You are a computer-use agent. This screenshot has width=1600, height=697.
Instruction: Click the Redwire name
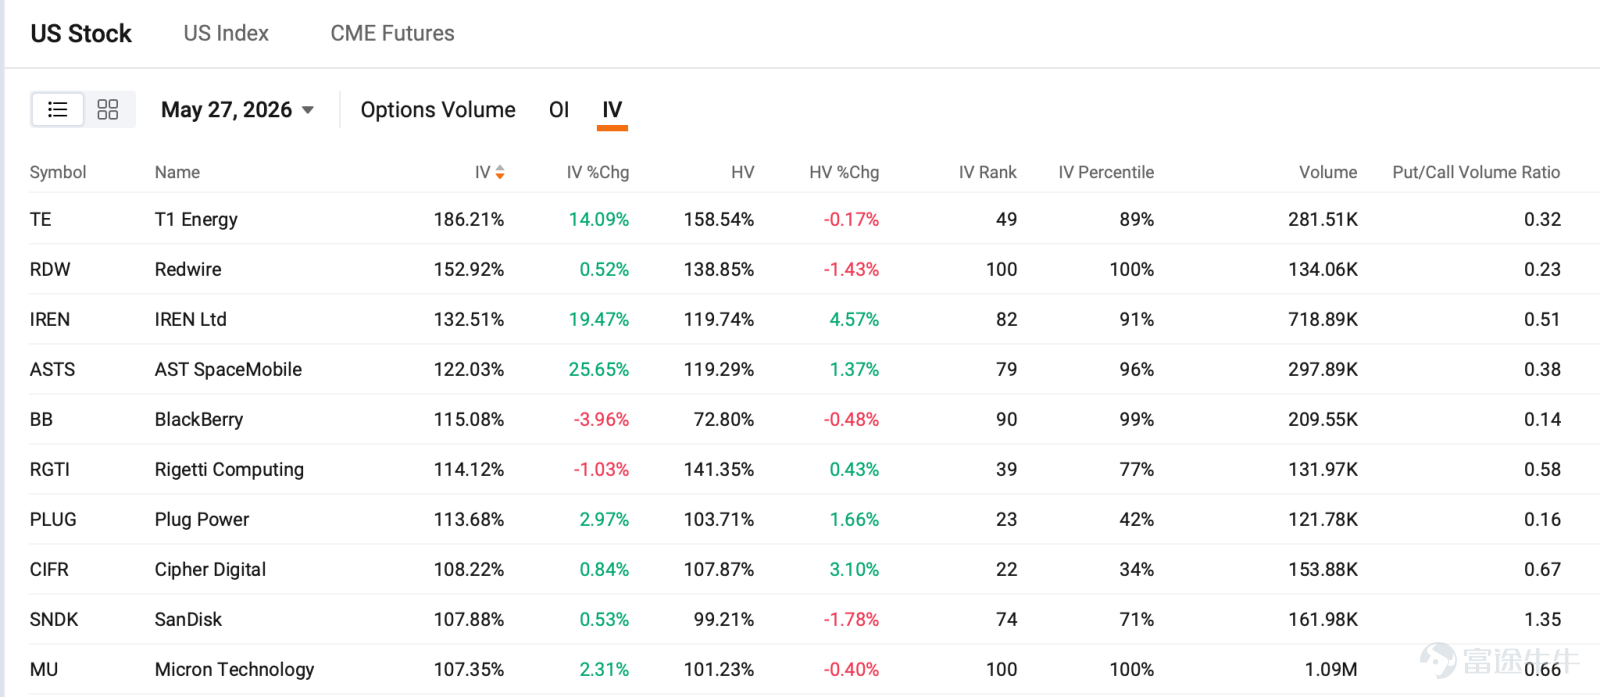tap(188, 269)
